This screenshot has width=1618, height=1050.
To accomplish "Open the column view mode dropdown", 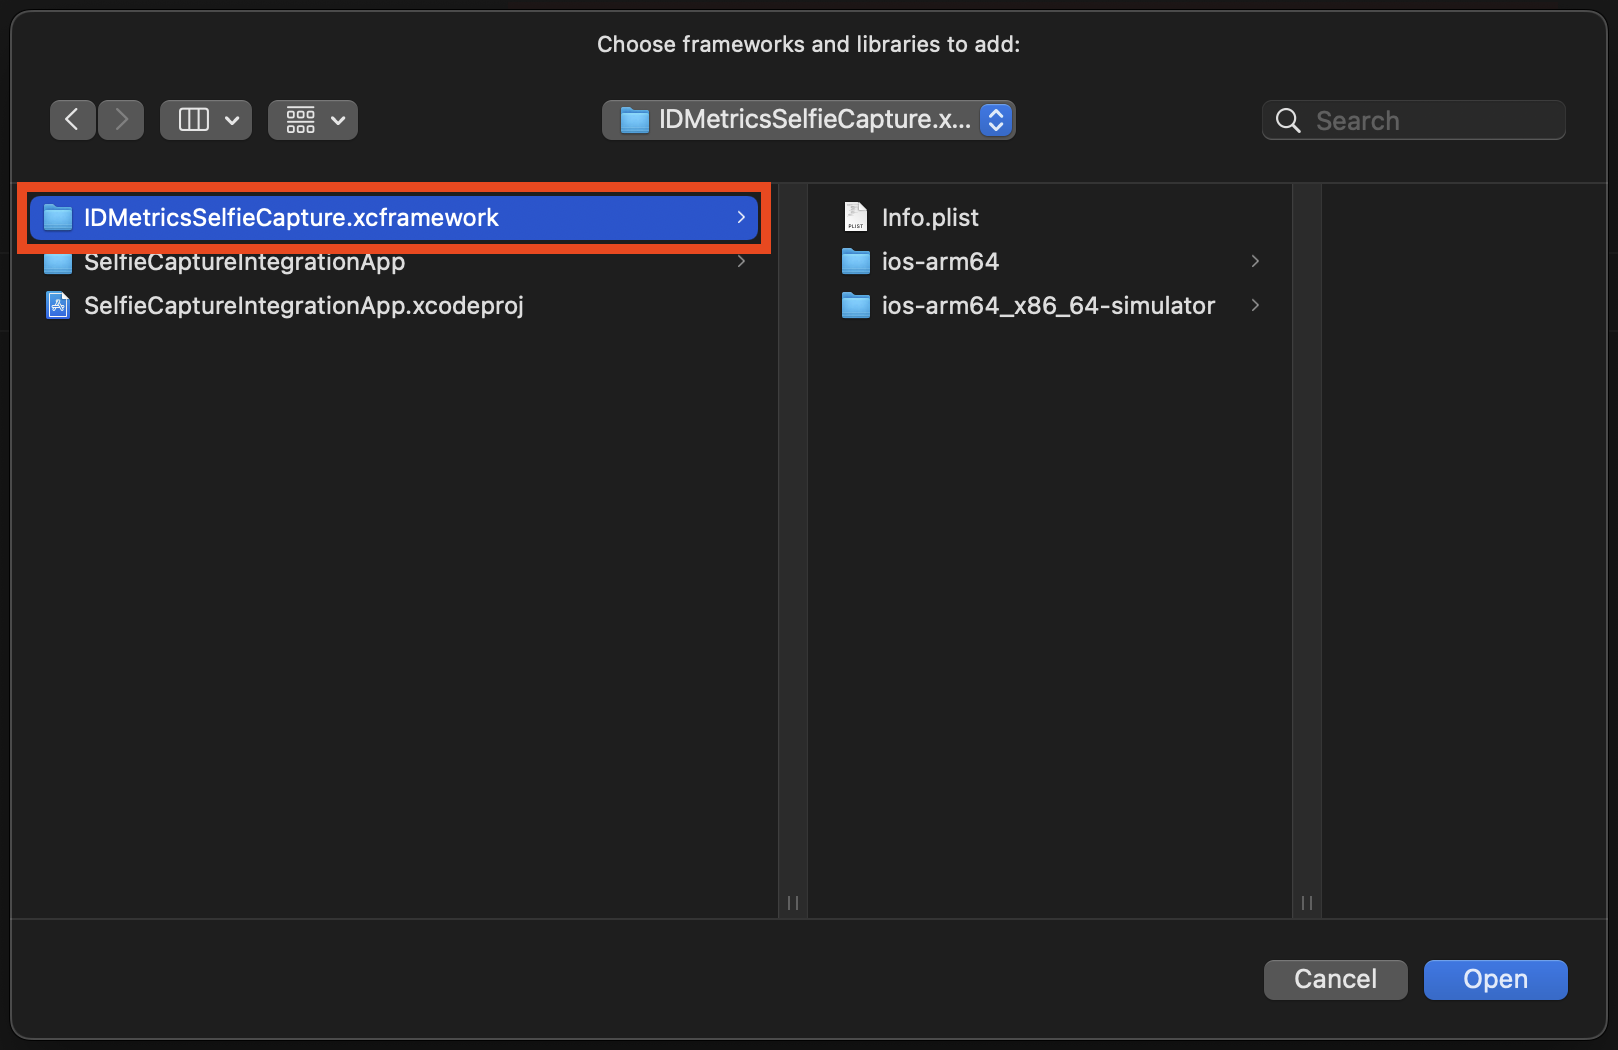I will click(206, 120).
